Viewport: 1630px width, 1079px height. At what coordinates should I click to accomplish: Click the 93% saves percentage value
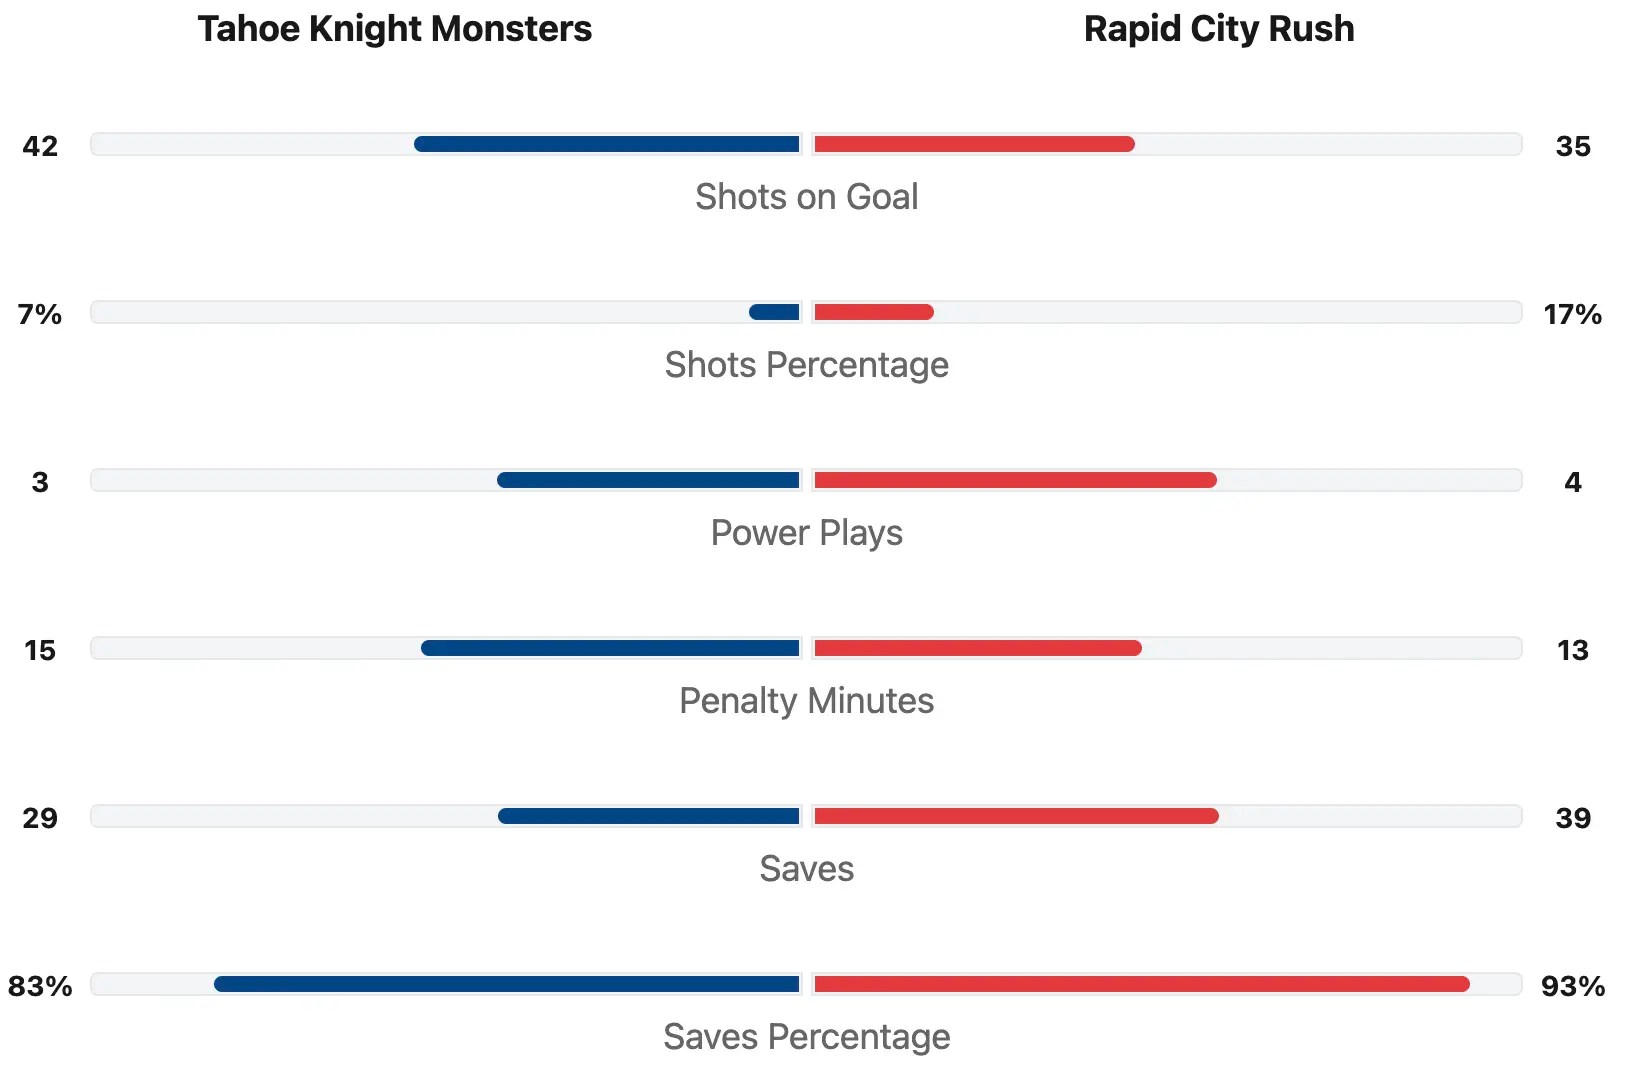[x=1572, y=986]
